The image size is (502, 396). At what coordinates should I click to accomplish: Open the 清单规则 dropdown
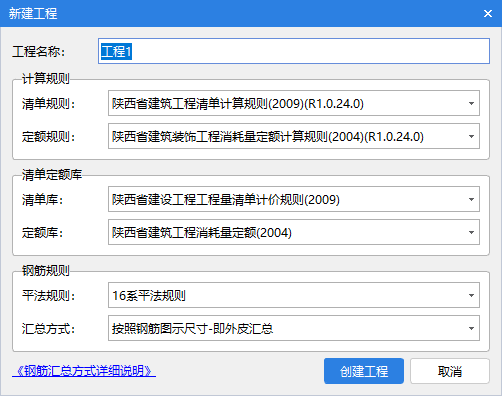pos(294,103)
